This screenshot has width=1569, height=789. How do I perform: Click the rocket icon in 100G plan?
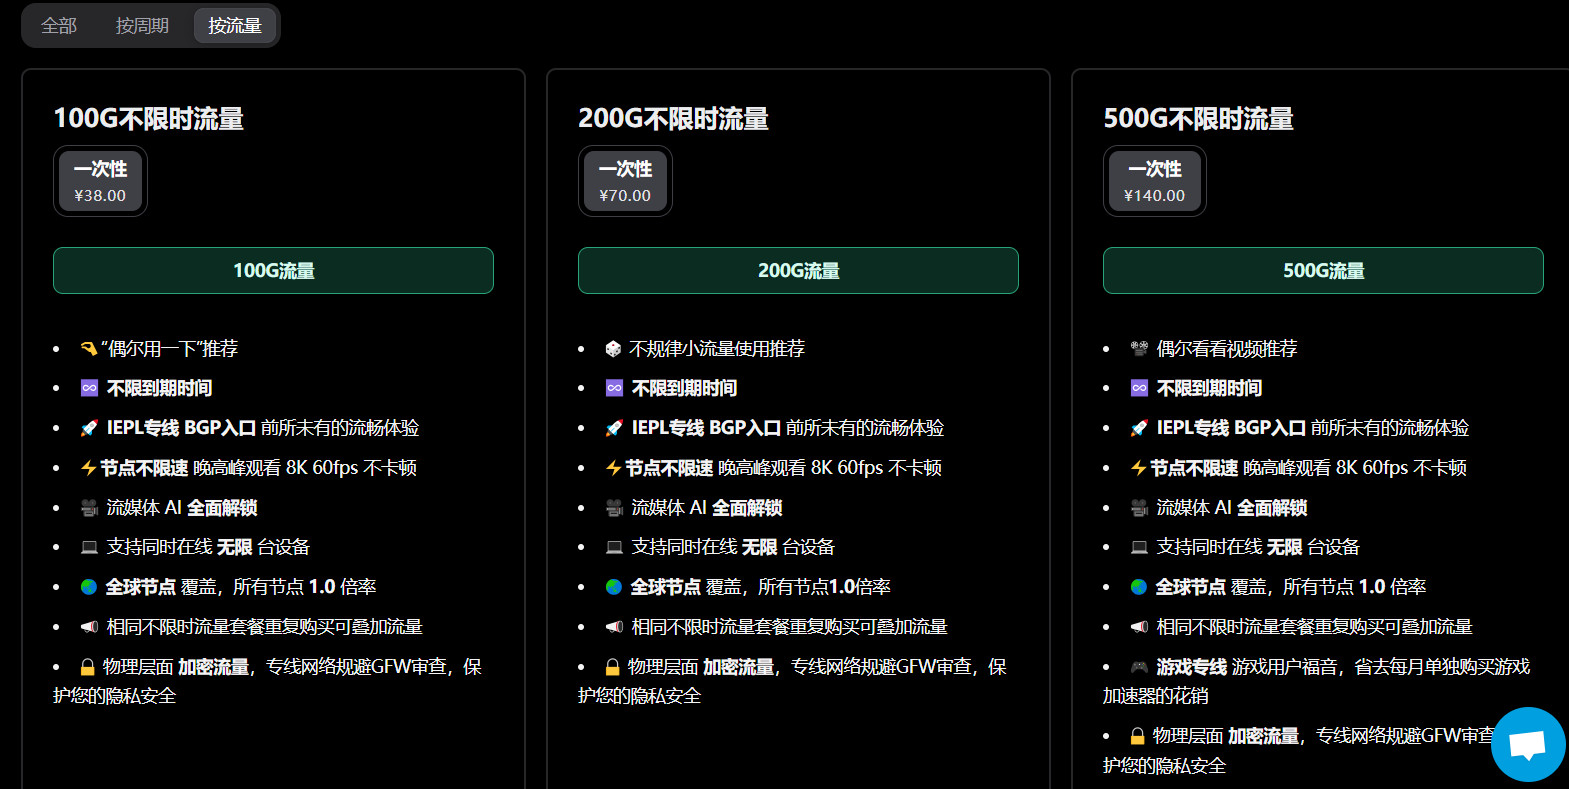point(89,428)
